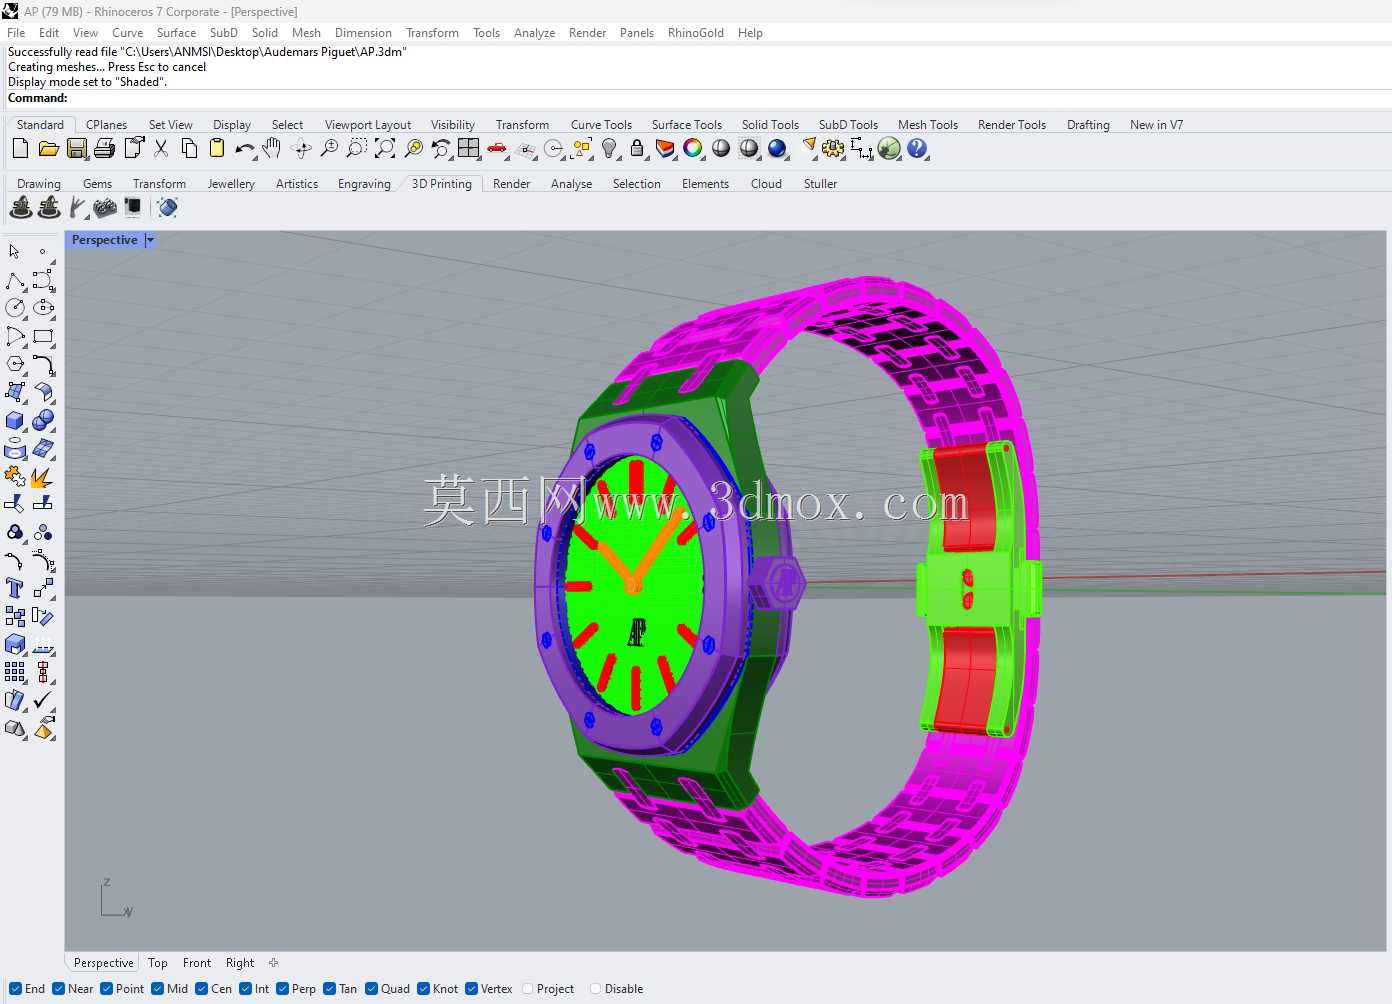Open the Analyze menu

click(534, 33)
